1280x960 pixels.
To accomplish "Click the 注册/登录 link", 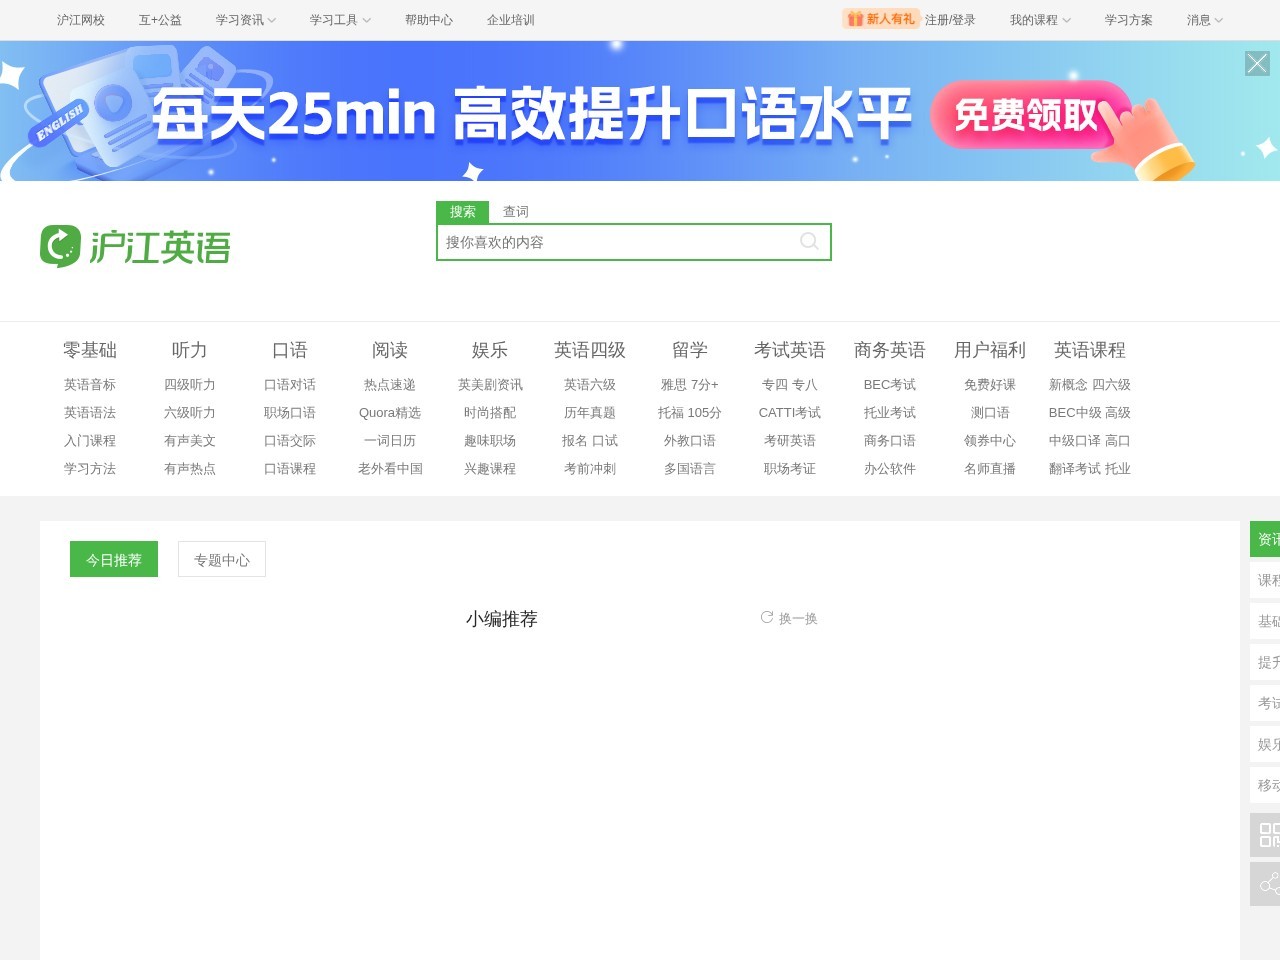I will point(950,20).
